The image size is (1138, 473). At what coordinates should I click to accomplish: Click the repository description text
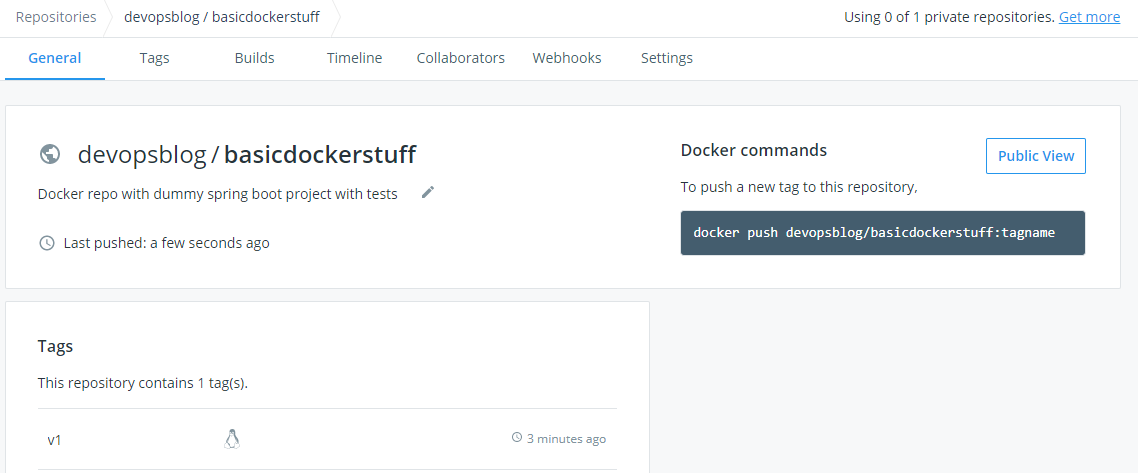[217, 193]
